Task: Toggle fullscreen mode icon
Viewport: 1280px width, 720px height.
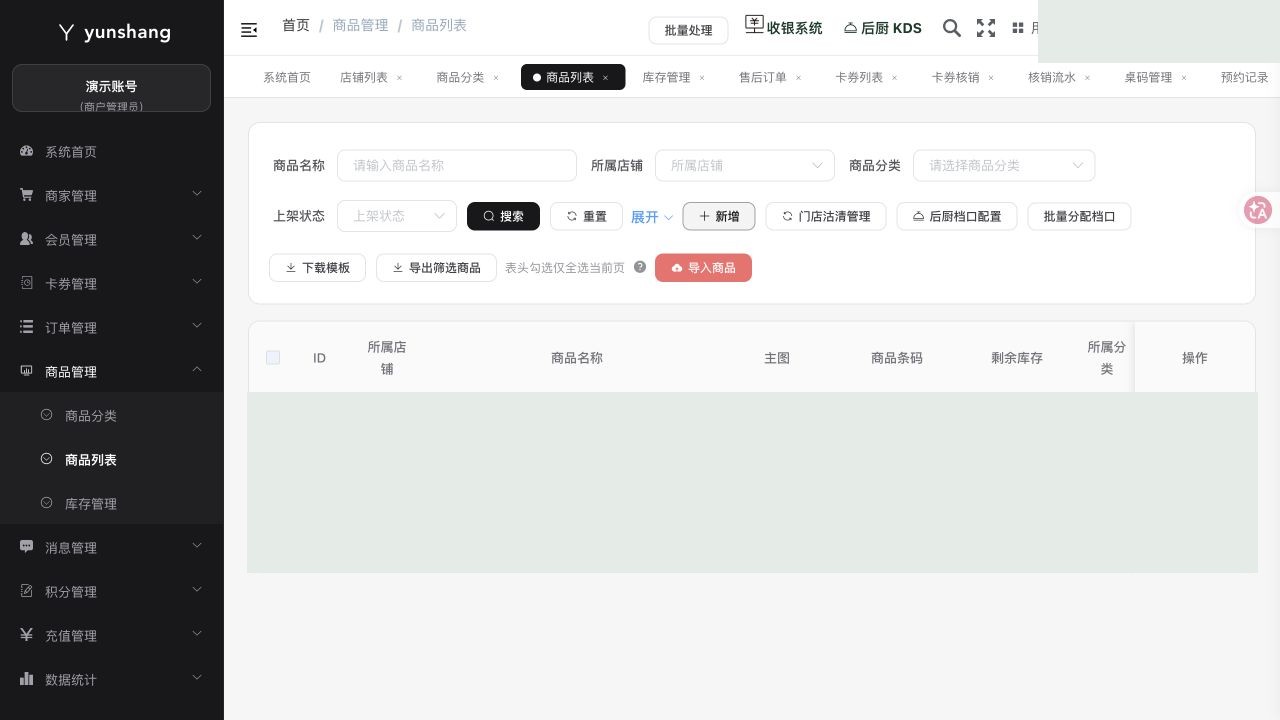Action: pyautogui.click(x=986, y=28)
